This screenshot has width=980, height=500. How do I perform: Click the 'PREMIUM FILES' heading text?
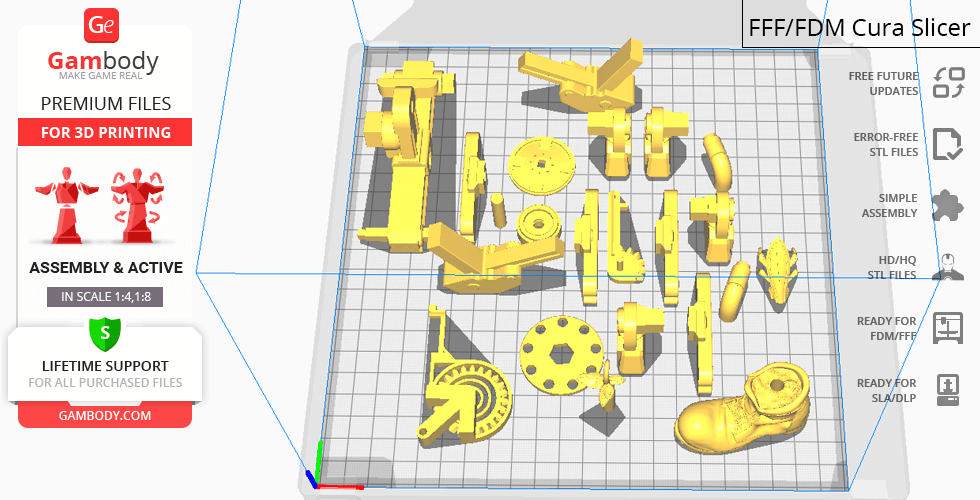[104, 104]
